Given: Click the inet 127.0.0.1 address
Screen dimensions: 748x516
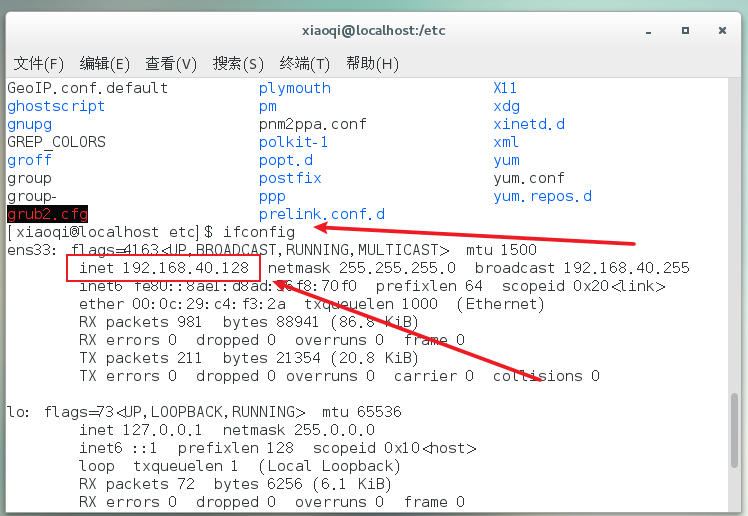Looking at the screenshot, I should [x=140, y=430].
